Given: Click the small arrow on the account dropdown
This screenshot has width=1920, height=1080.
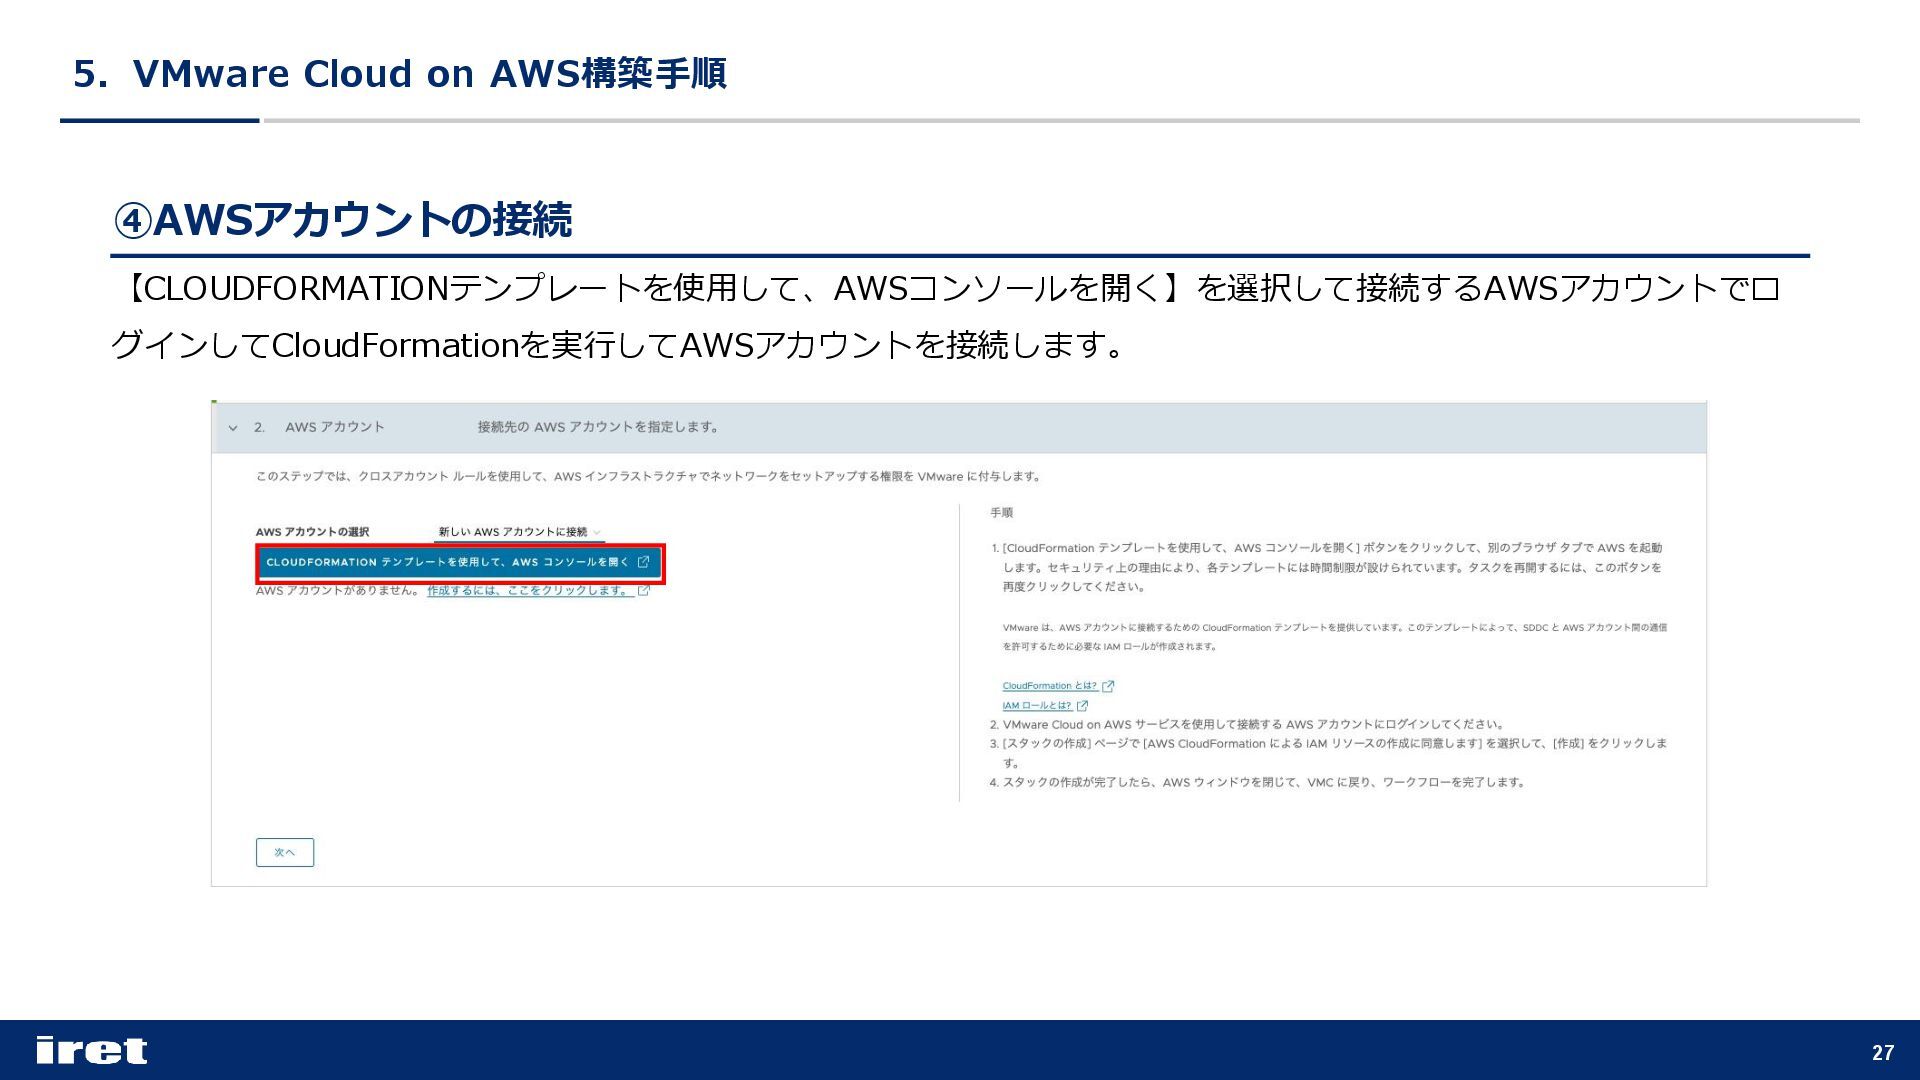Looking at the screenshot, I should tap(597, 533).
